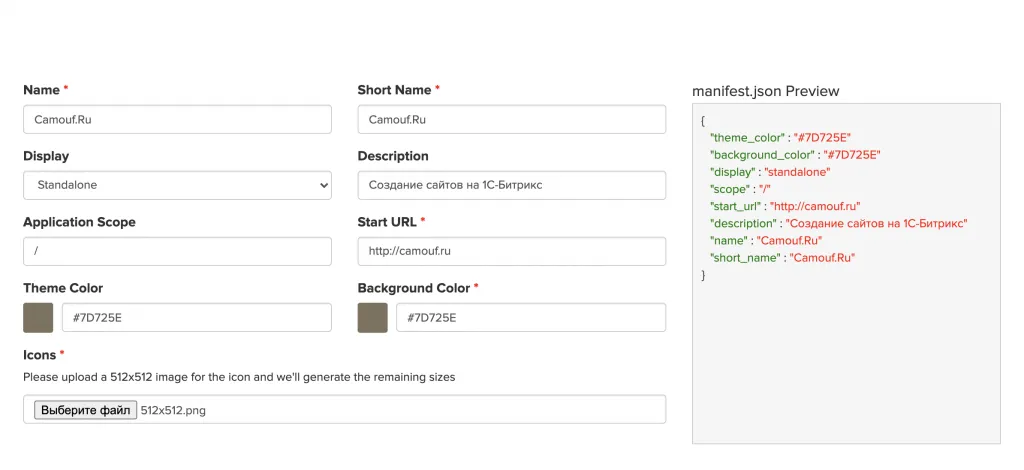This screenshot has height=470, width=1024.
Task: Click the manifest.json Preview heading
Action: (765, 91)
